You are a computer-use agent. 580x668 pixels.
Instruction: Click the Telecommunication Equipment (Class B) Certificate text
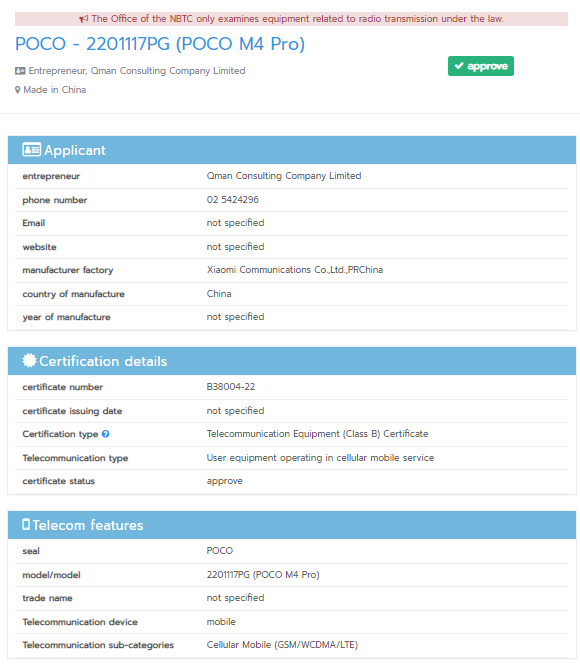click(317, 434)
